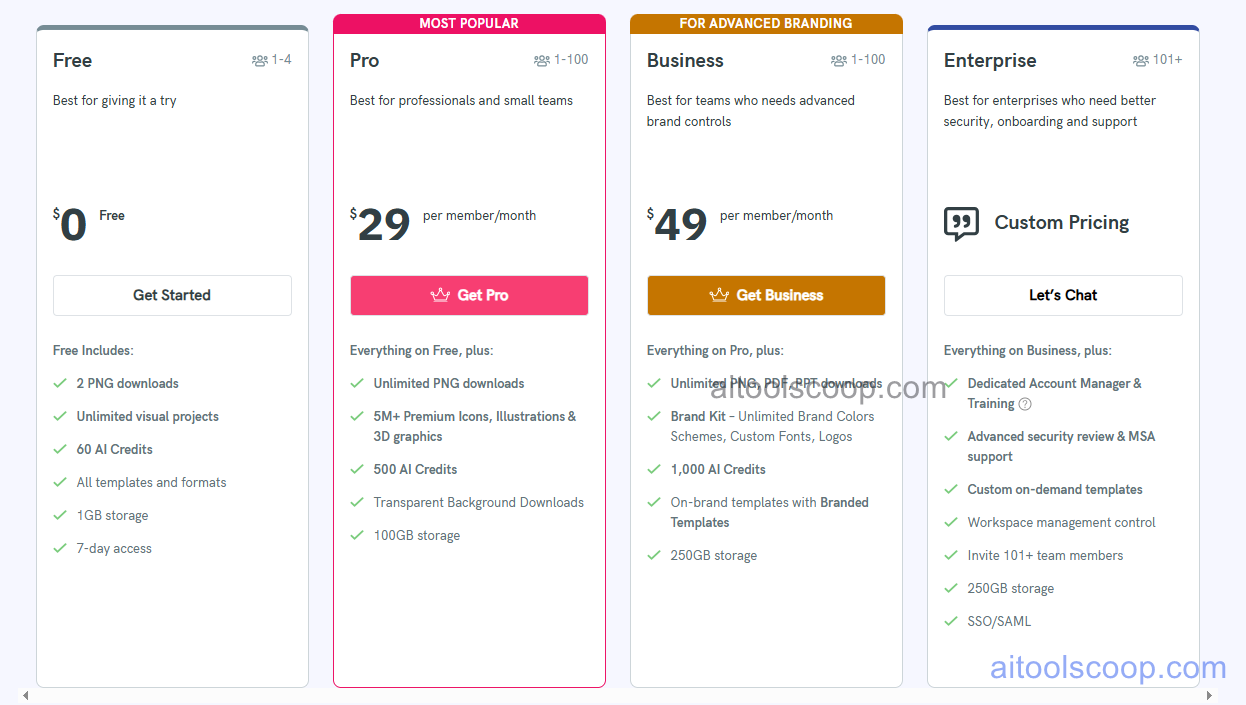Screen dimensions: 1246x705
Task: Click the left scroll arrow at bottom
Action: point(24,694)
